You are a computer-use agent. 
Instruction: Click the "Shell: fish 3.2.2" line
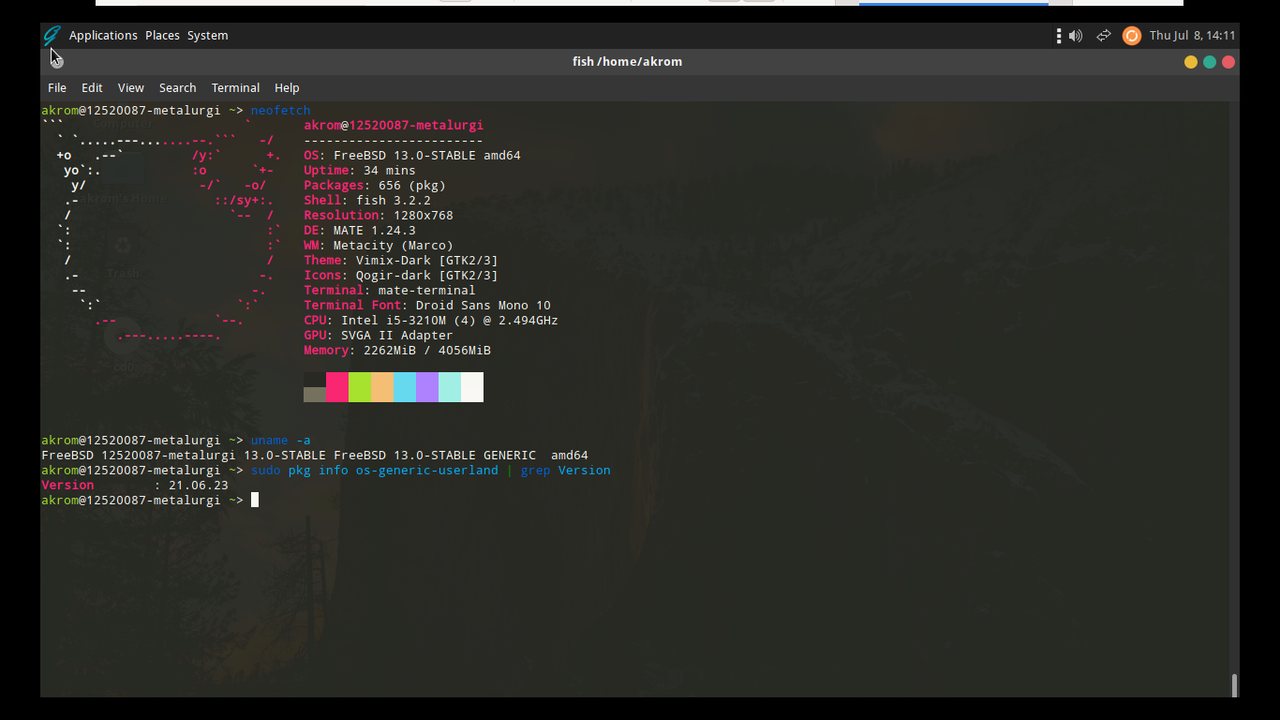tap(367, 200)
